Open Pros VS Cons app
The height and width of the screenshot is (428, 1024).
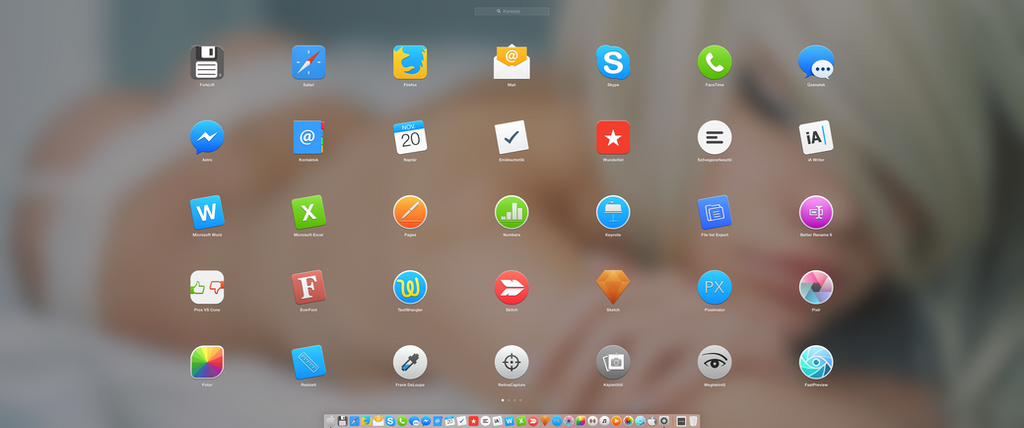pyautogui.click(x=207, y=288)
